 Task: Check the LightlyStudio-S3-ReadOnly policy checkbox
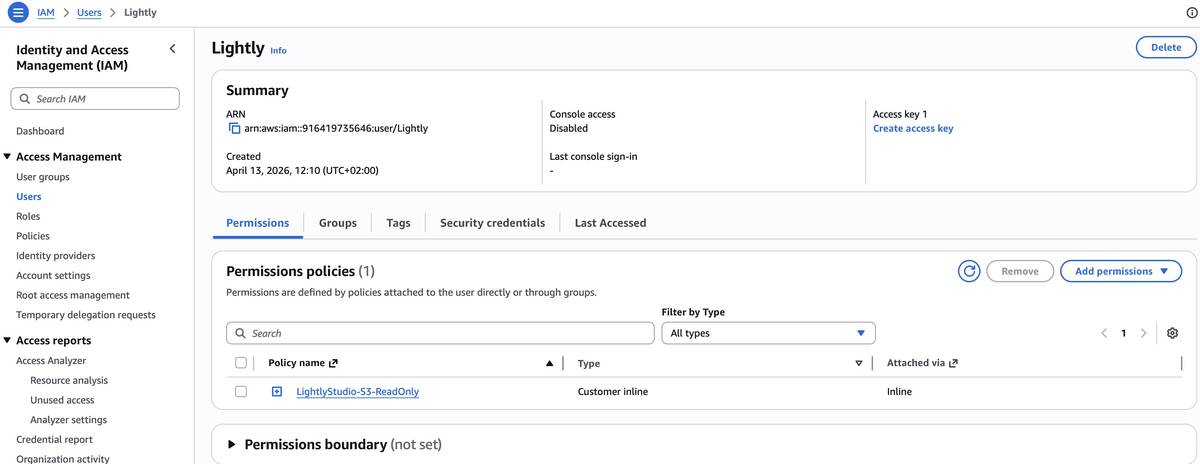[x=240, y=391]
